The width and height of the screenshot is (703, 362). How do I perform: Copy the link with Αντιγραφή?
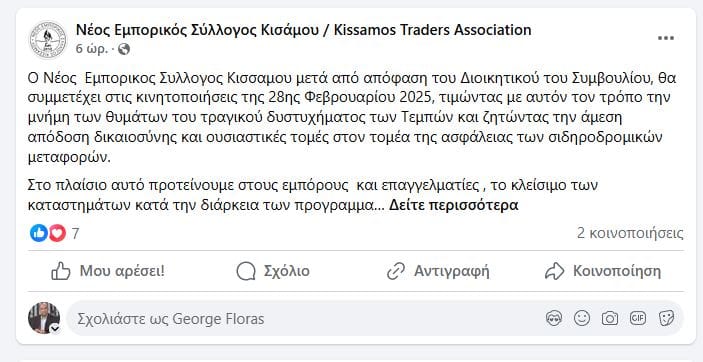[438, 271]
